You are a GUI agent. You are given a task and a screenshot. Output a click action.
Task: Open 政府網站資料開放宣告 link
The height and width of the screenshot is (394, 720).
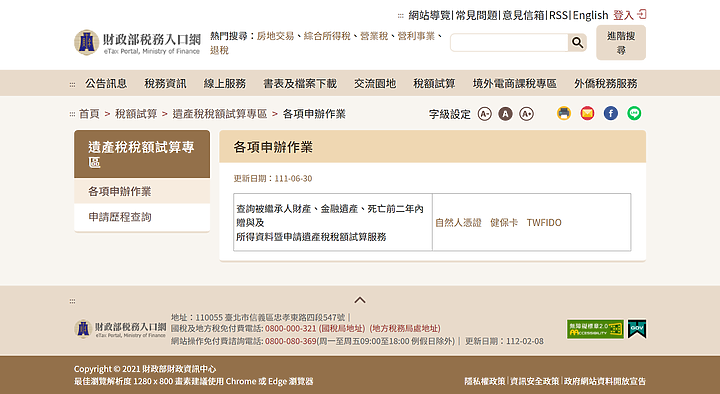point(605,381)
